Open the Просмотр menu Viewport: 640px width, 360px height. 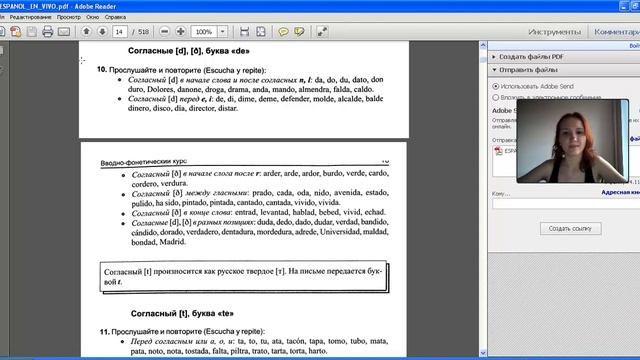coord(69,17)
